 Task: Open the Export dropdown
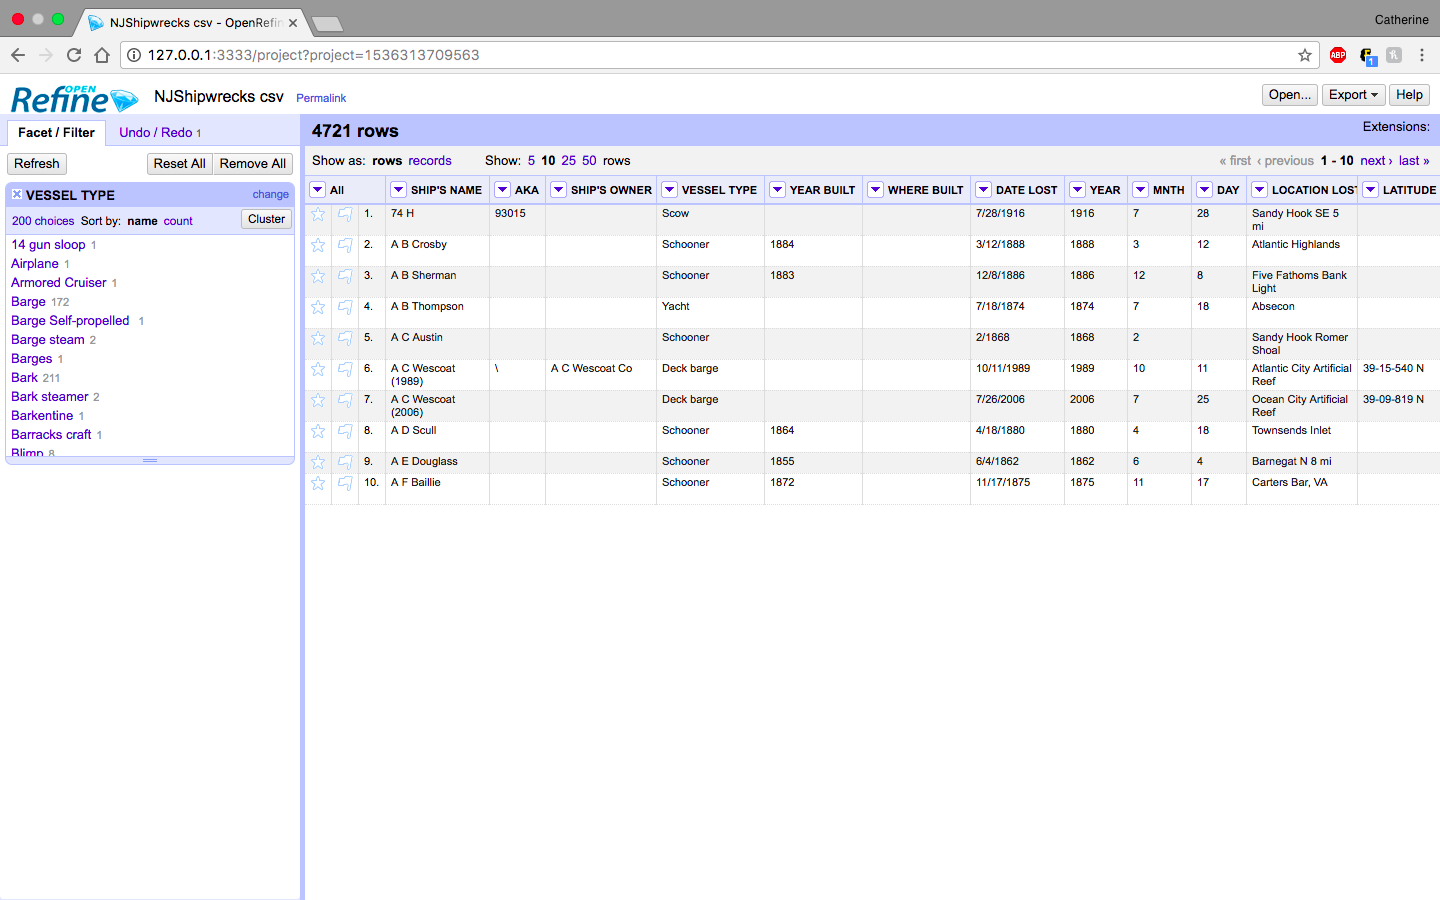tap(1353, 95)
